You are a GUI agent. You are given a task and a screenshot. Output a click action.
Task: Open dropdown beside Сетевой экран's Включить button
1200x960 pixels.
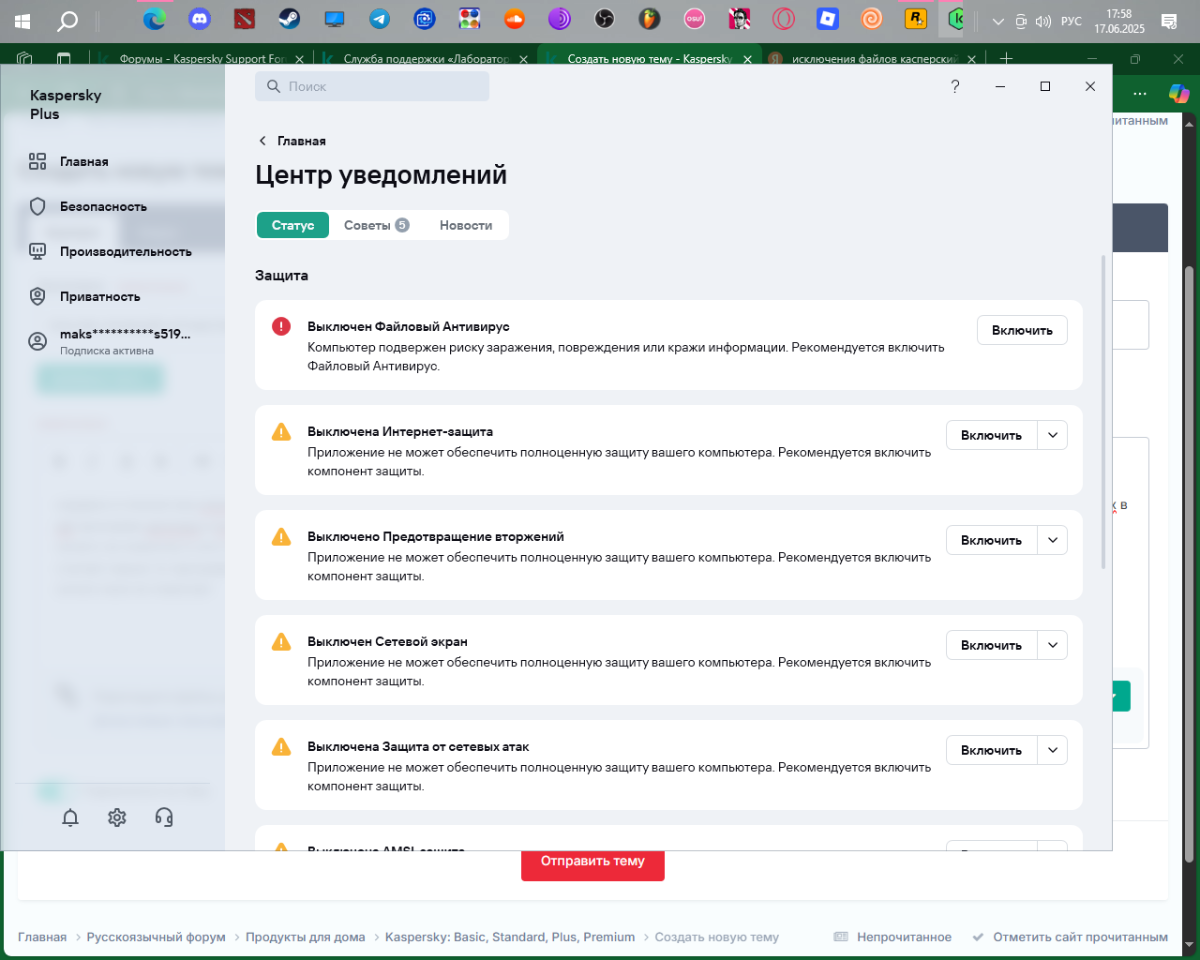coord(1052,645)
